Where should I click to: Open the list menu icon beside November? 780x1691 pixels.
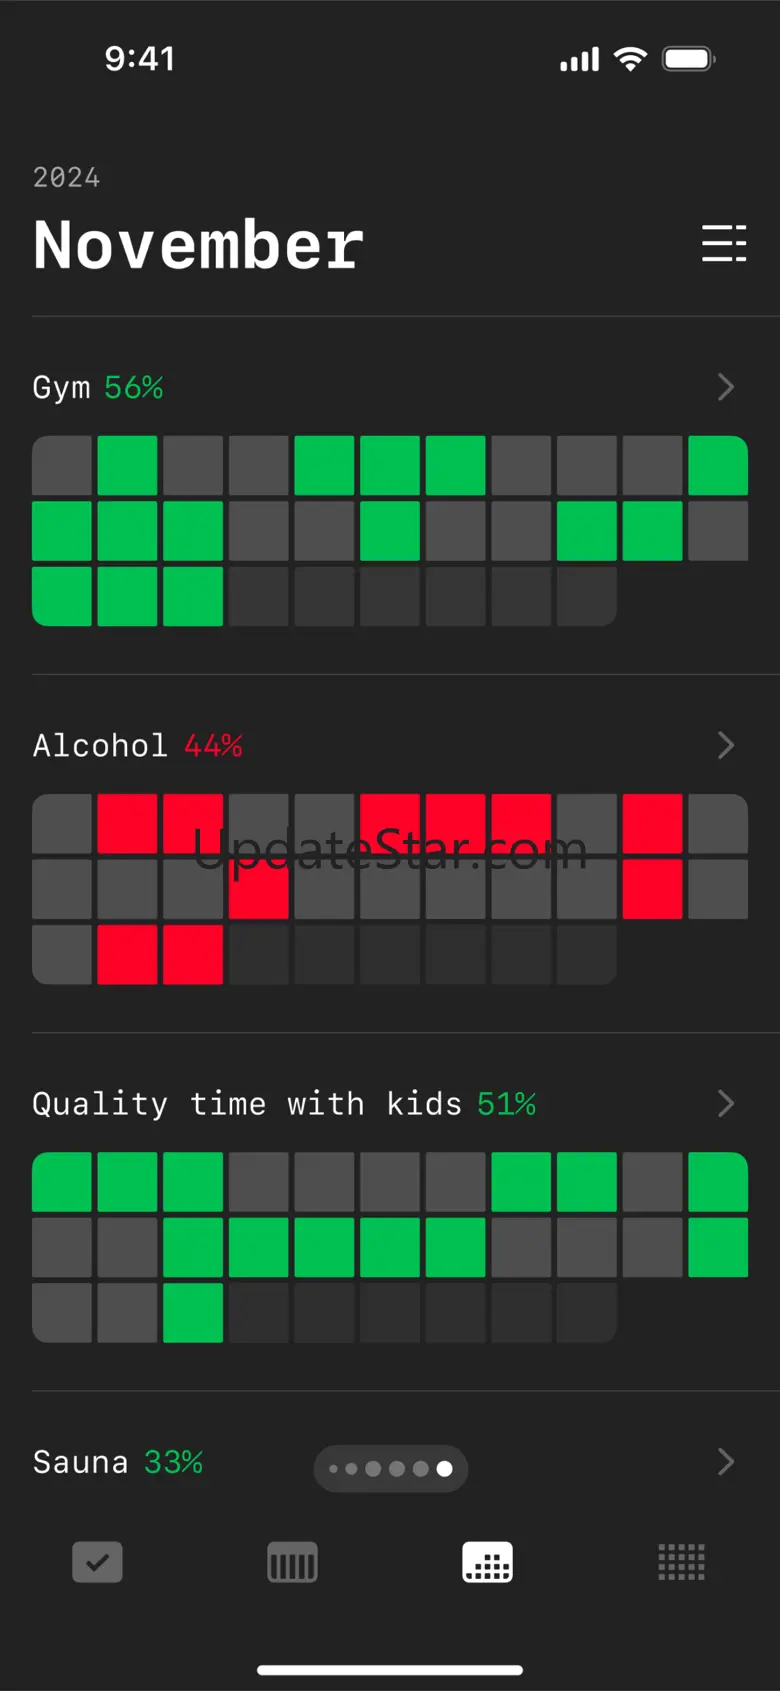(724, 243)
